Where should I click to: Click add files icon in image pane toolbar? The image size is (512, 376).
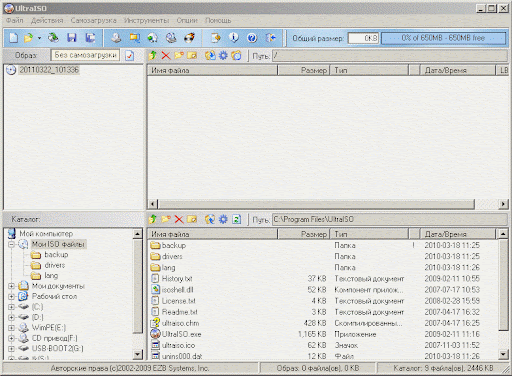[x=210, y=55]
